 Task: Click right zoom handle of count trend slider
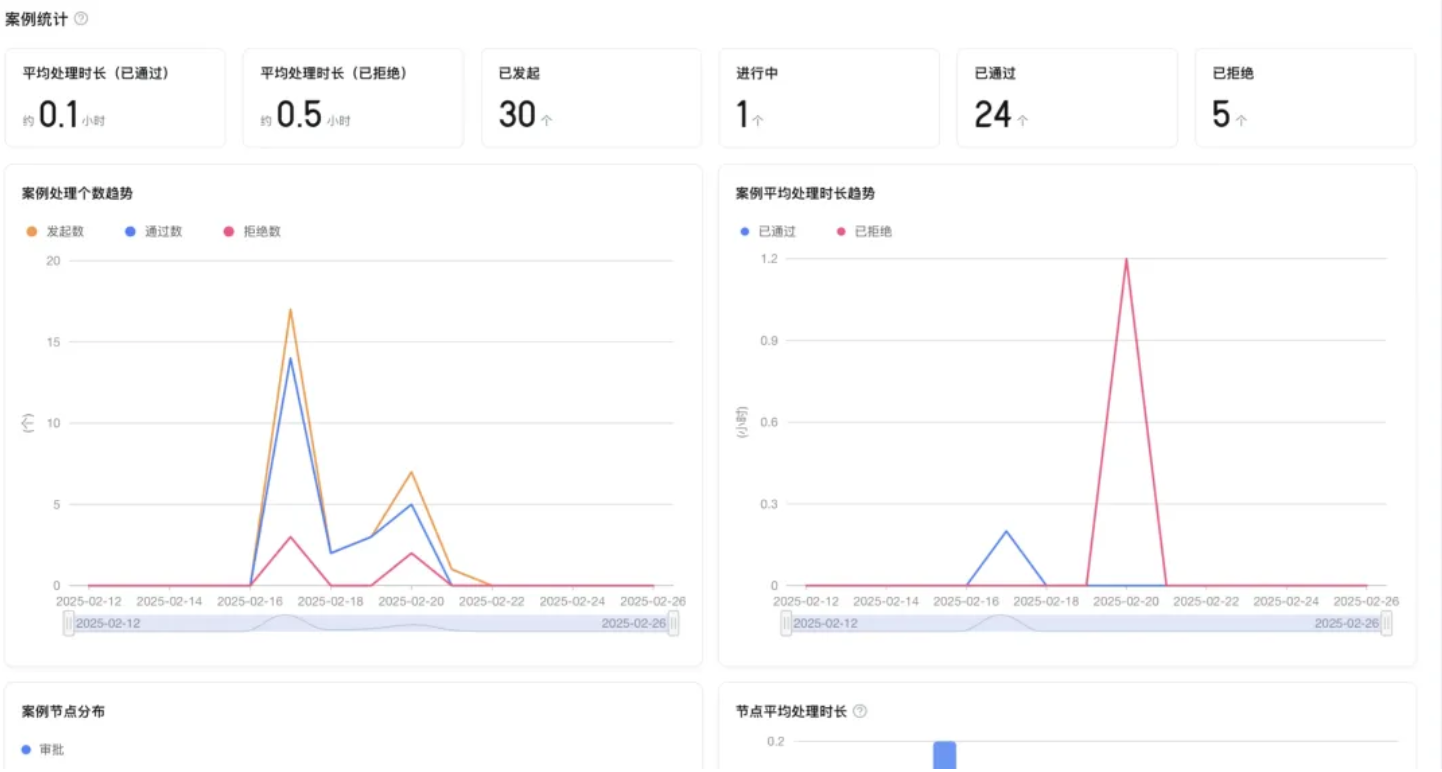(674, 623)
